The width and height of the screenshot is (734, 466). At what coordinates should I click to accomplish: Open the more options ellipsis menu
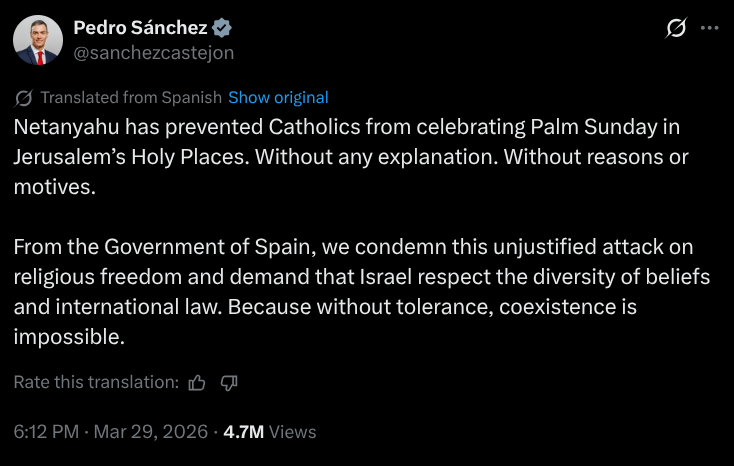coord(710,29)
